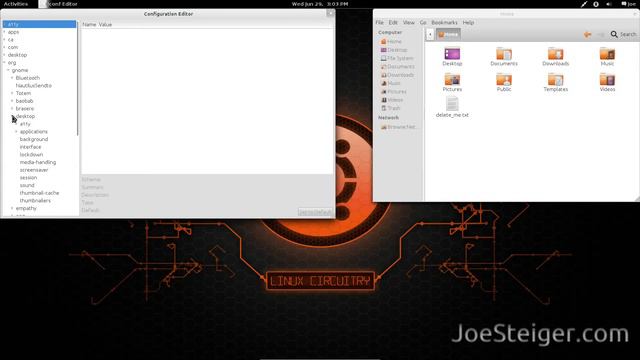Open Trash in file manager sidebar
This screenshot has height=360, width=640.
tap(391, 108)
